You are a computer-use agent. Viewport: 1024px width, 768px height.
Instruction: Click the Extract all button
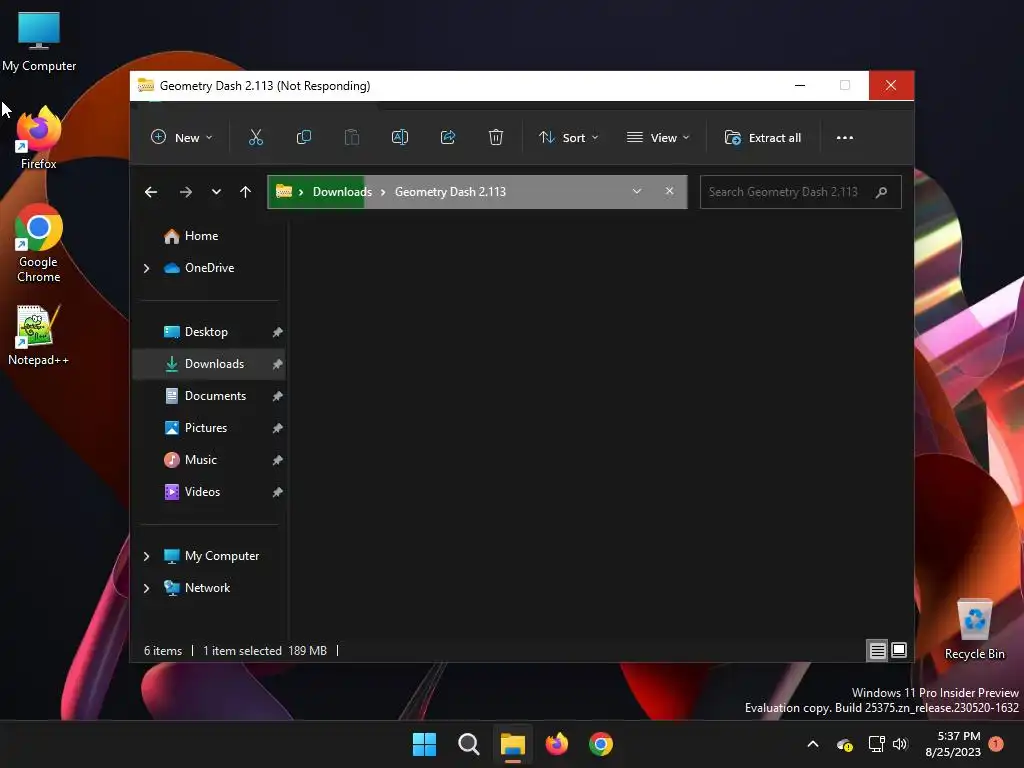[763, 138]
